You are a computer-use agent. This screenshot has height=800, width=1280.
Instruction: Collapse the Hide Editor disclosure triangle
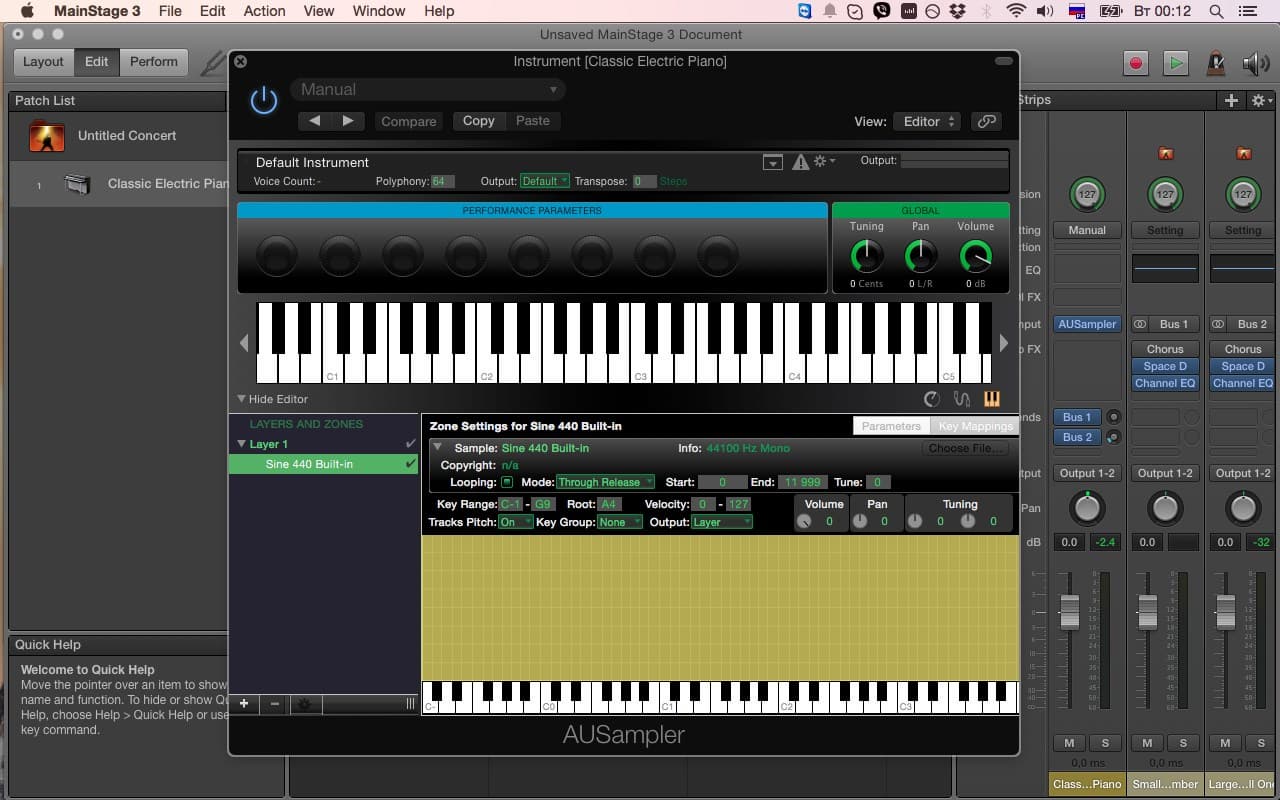pyautogui.click(x=241, y=399)
